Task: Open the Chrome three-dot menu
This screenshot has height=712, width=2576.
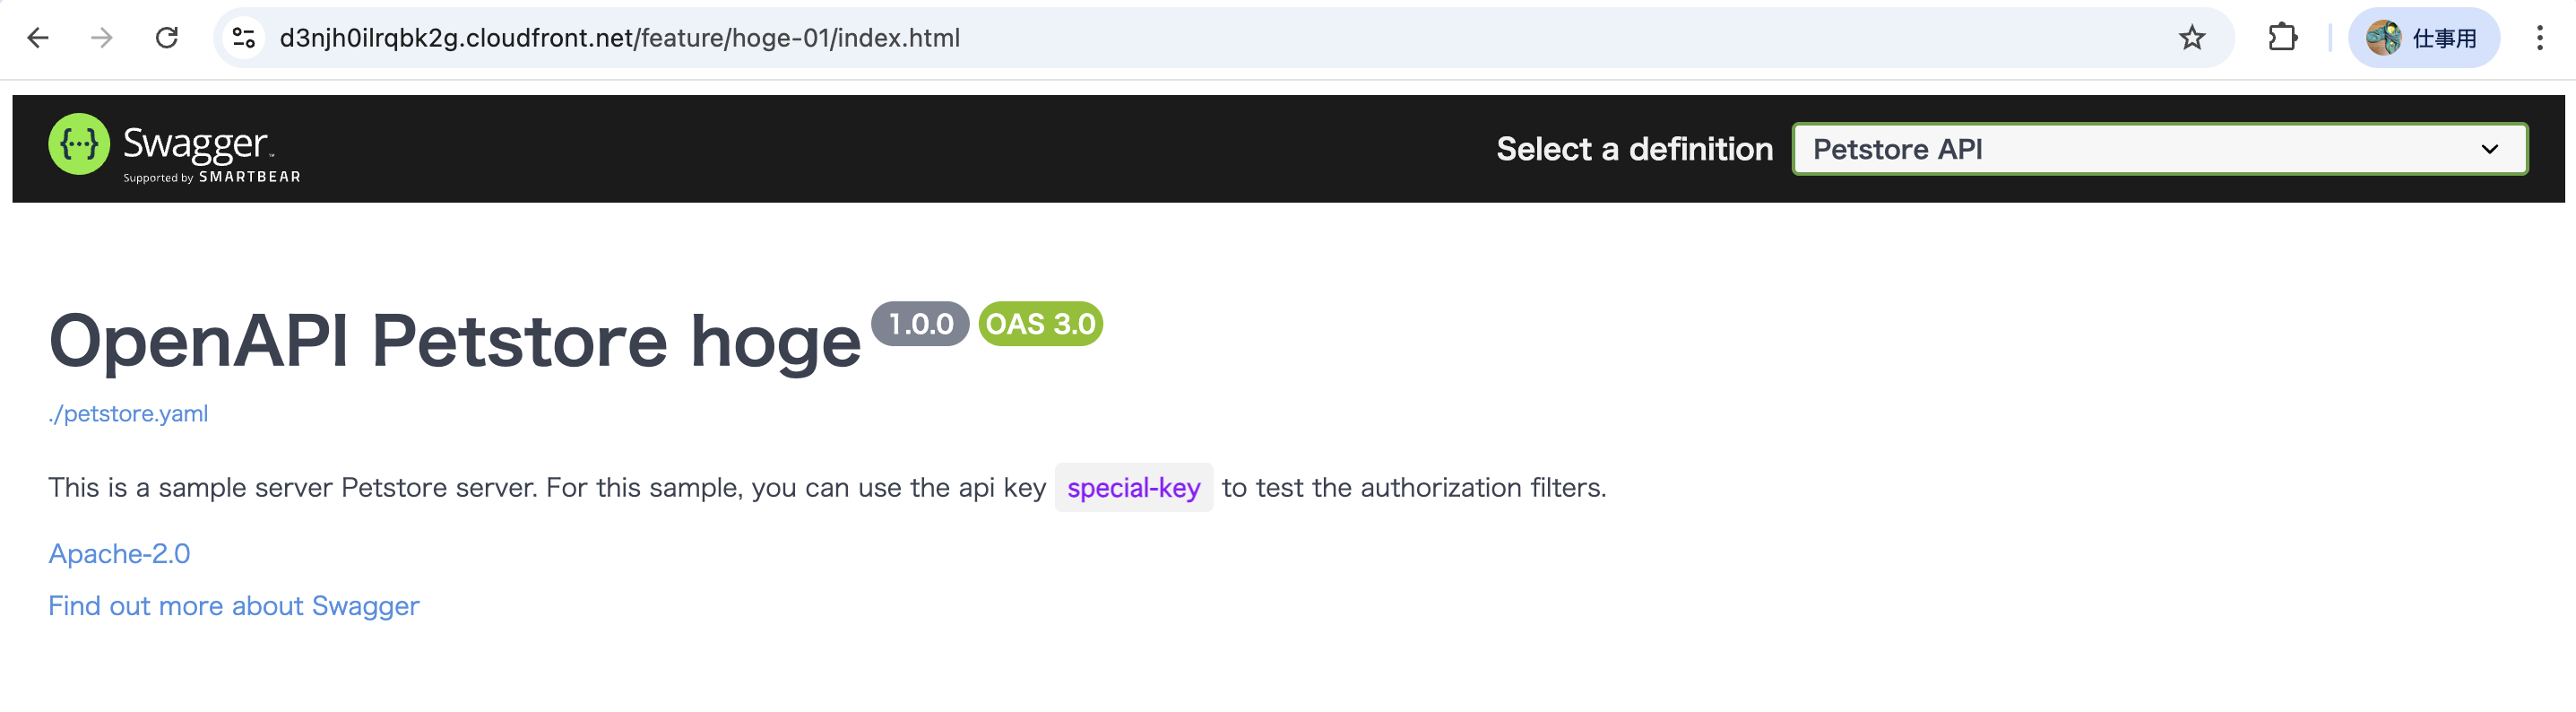Action: point(2539,38)
